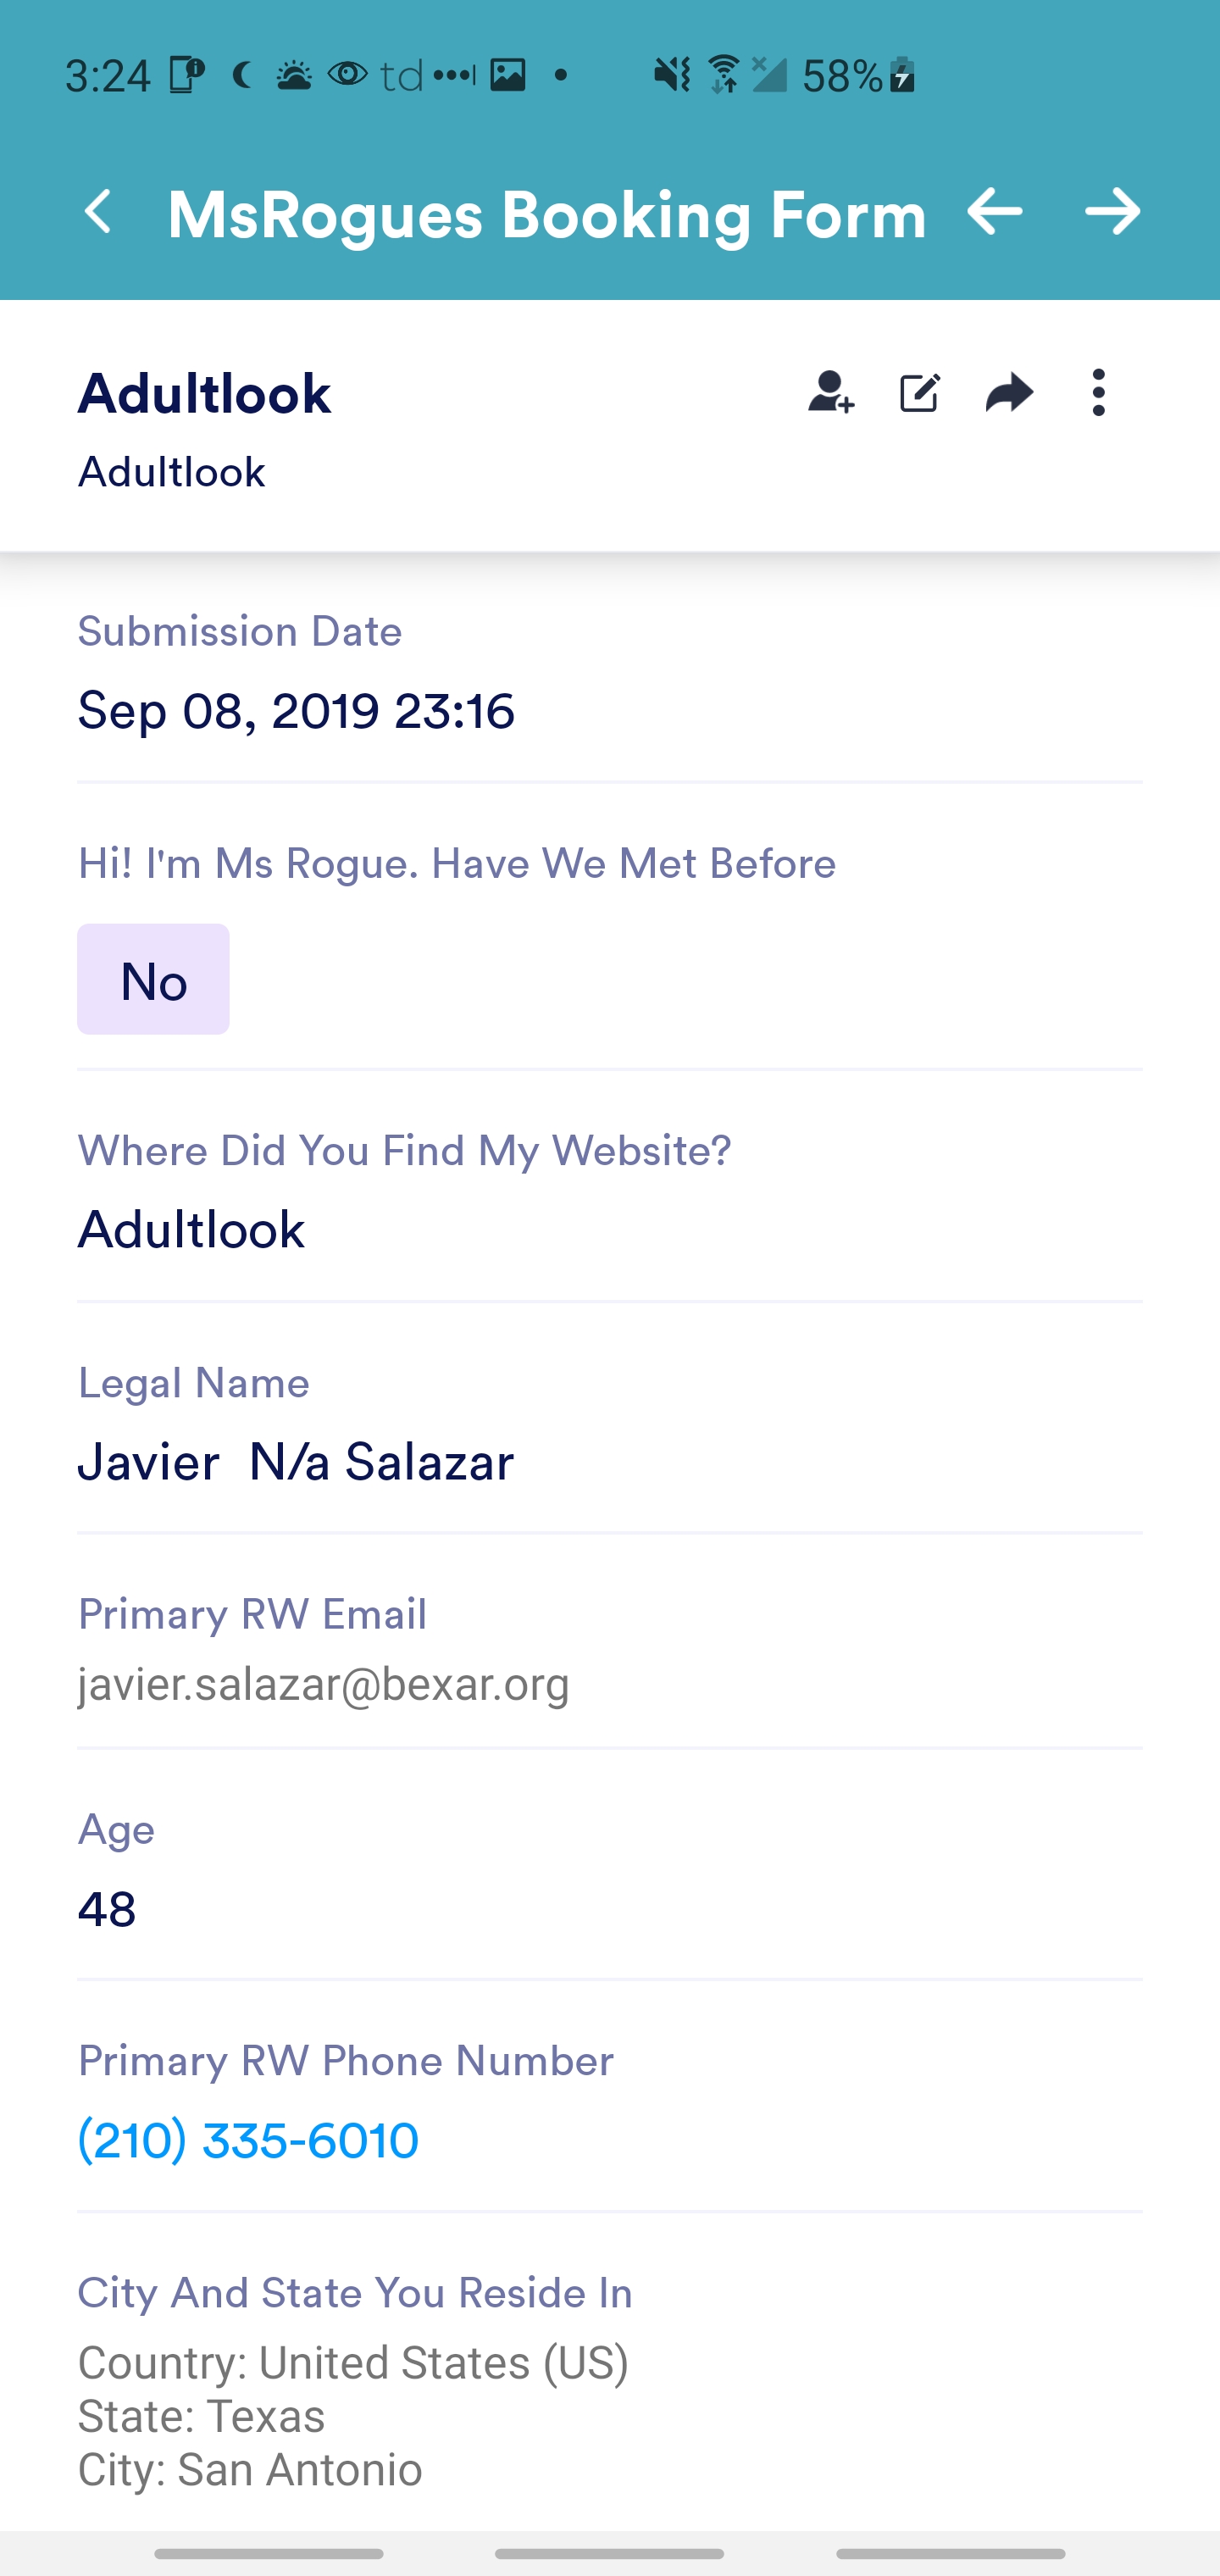Tap the Legal Name value Javier Salazar
Viewport: 1220px width, 2576px height.
pyautogui.click(x=296, y=1462)
